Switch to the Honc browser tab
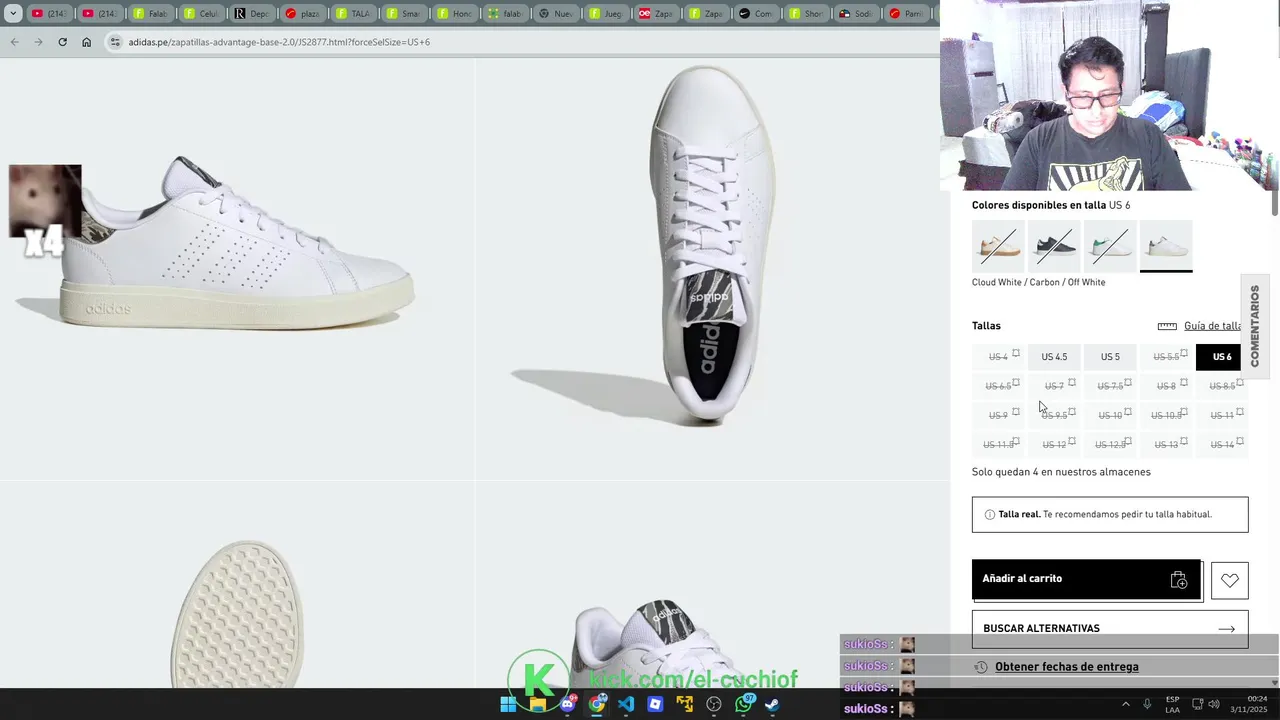This screenshot has width=1280, height=720. click(455, 14)
